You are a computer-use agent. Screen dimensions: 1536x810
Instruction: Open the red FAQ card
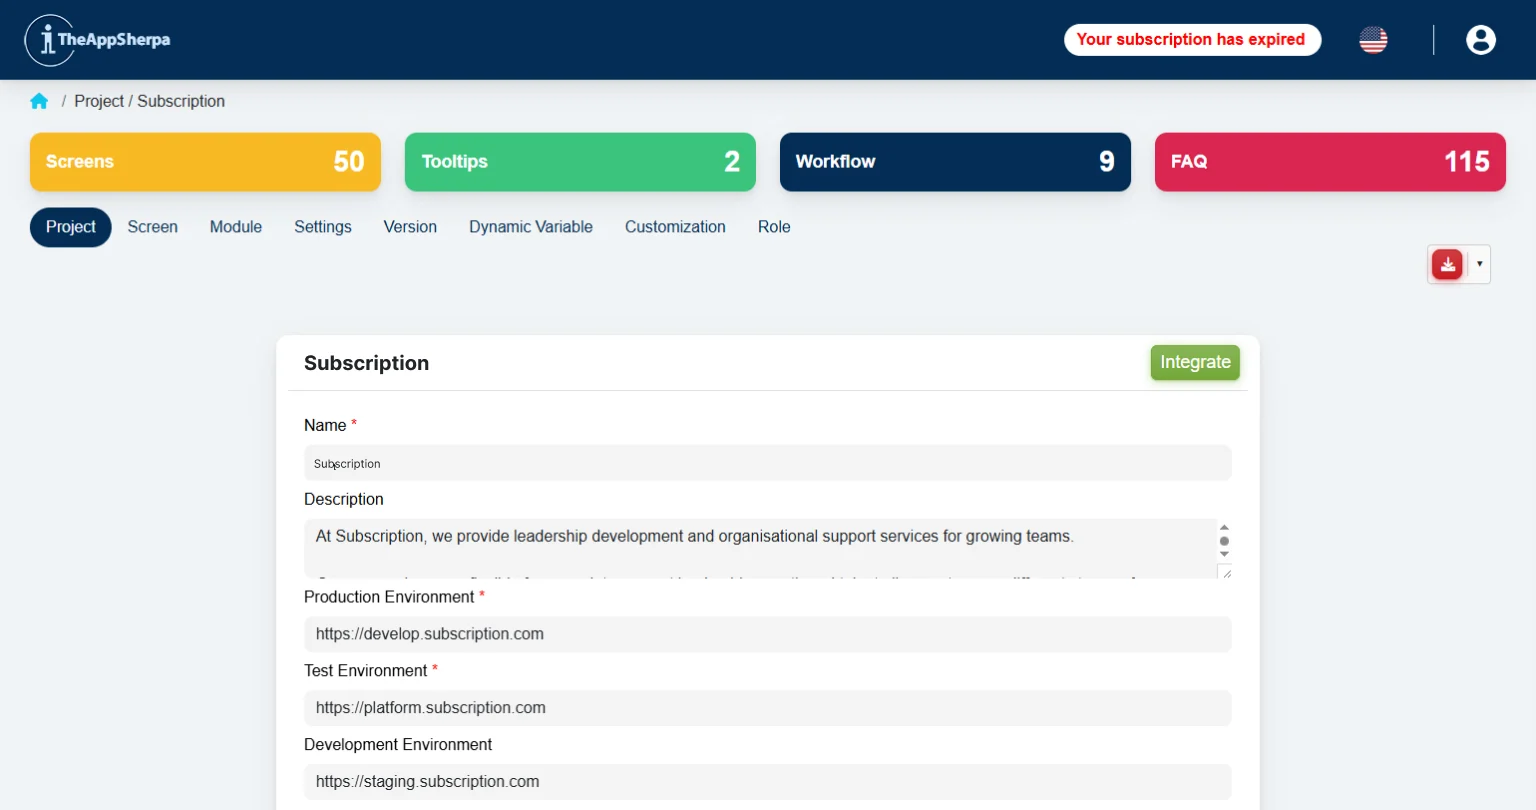tap(1330, 162)
